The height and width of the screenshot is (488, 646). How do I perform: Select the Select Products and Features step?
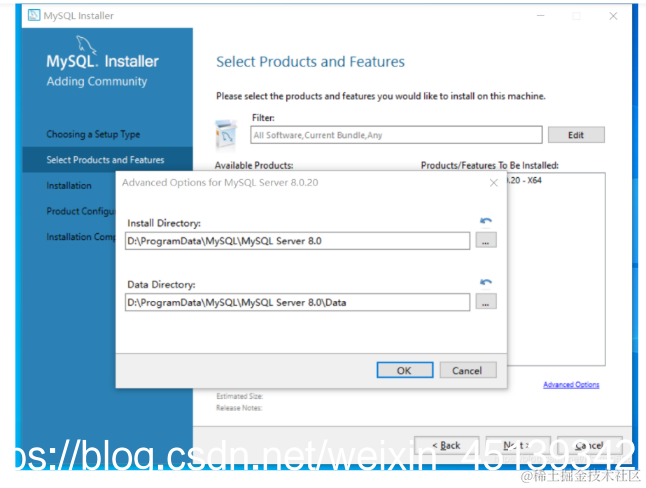point(105,160)
